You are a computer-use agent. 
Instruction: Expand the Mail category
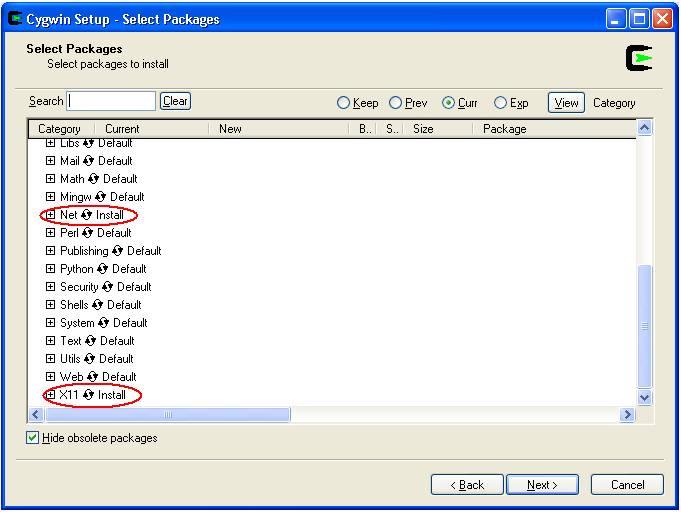pos(50,161)
